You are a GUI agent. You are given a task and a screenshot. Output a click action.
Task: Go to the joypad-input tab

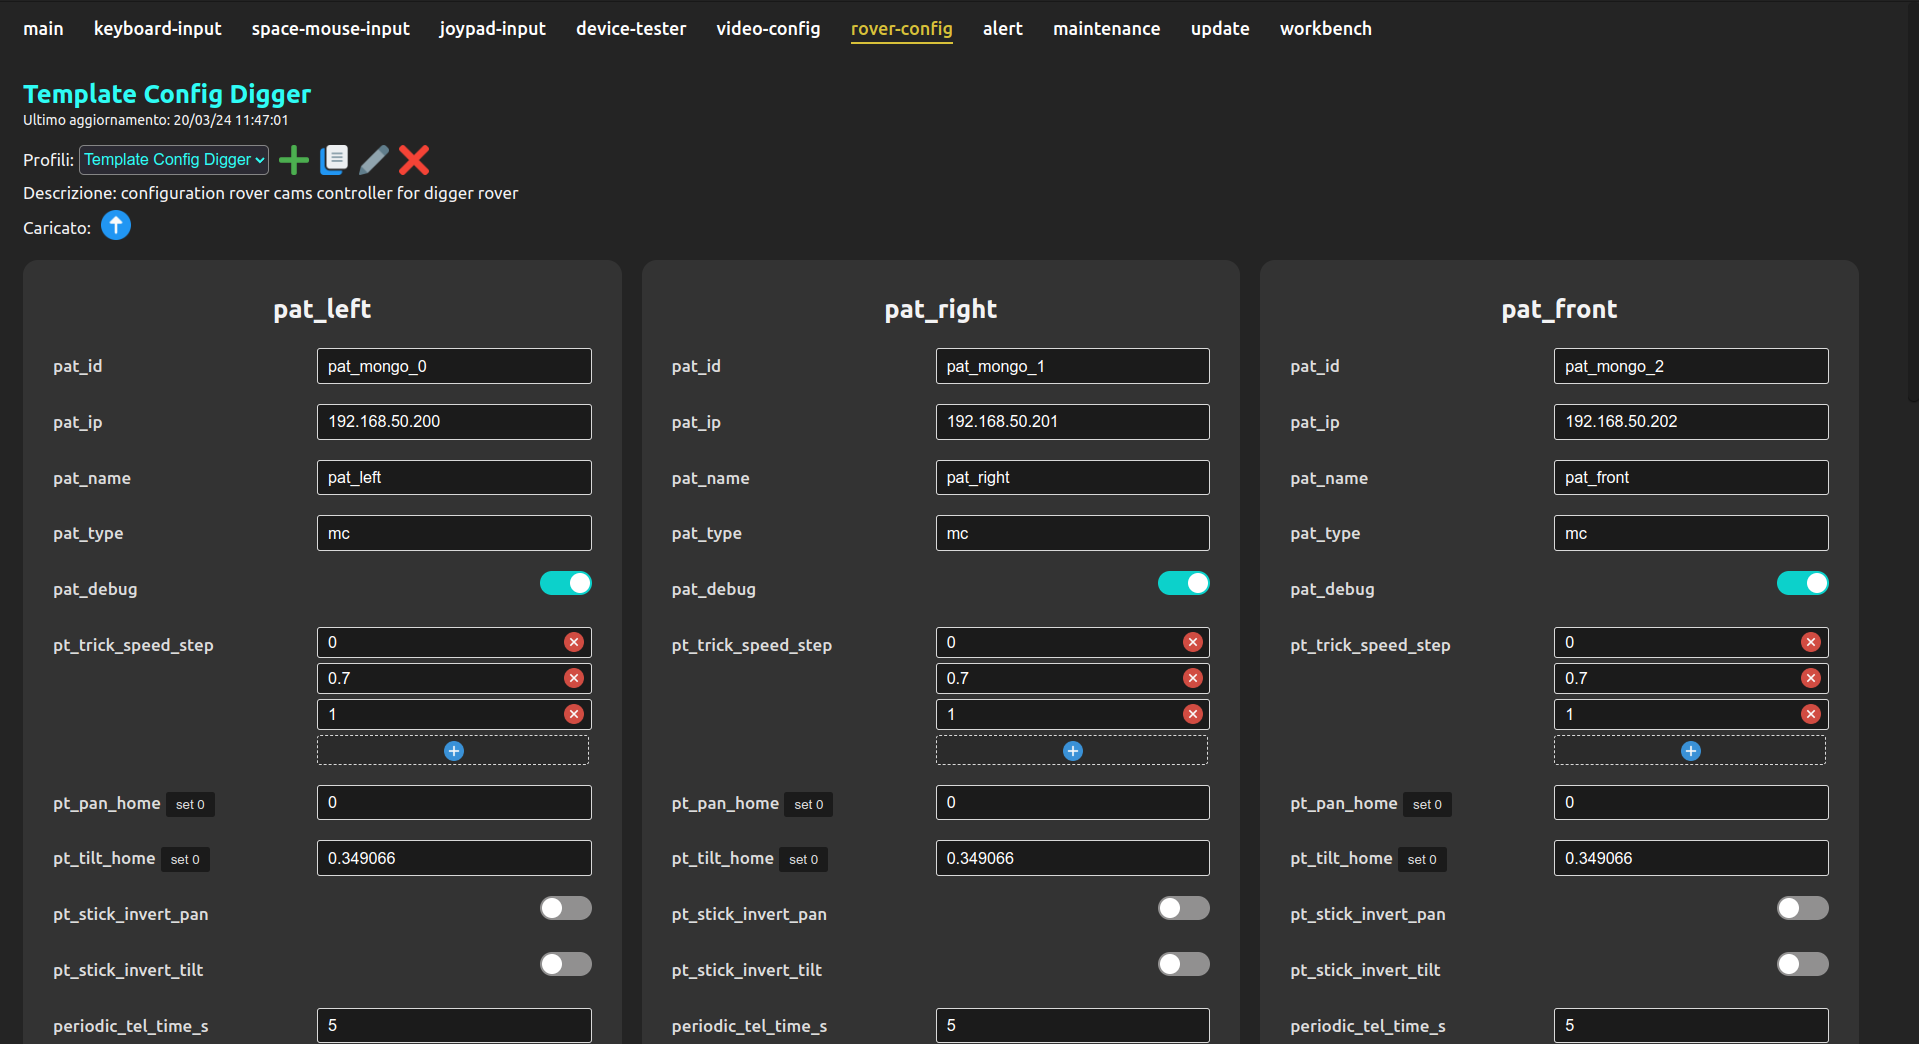[x=492, y=29]
